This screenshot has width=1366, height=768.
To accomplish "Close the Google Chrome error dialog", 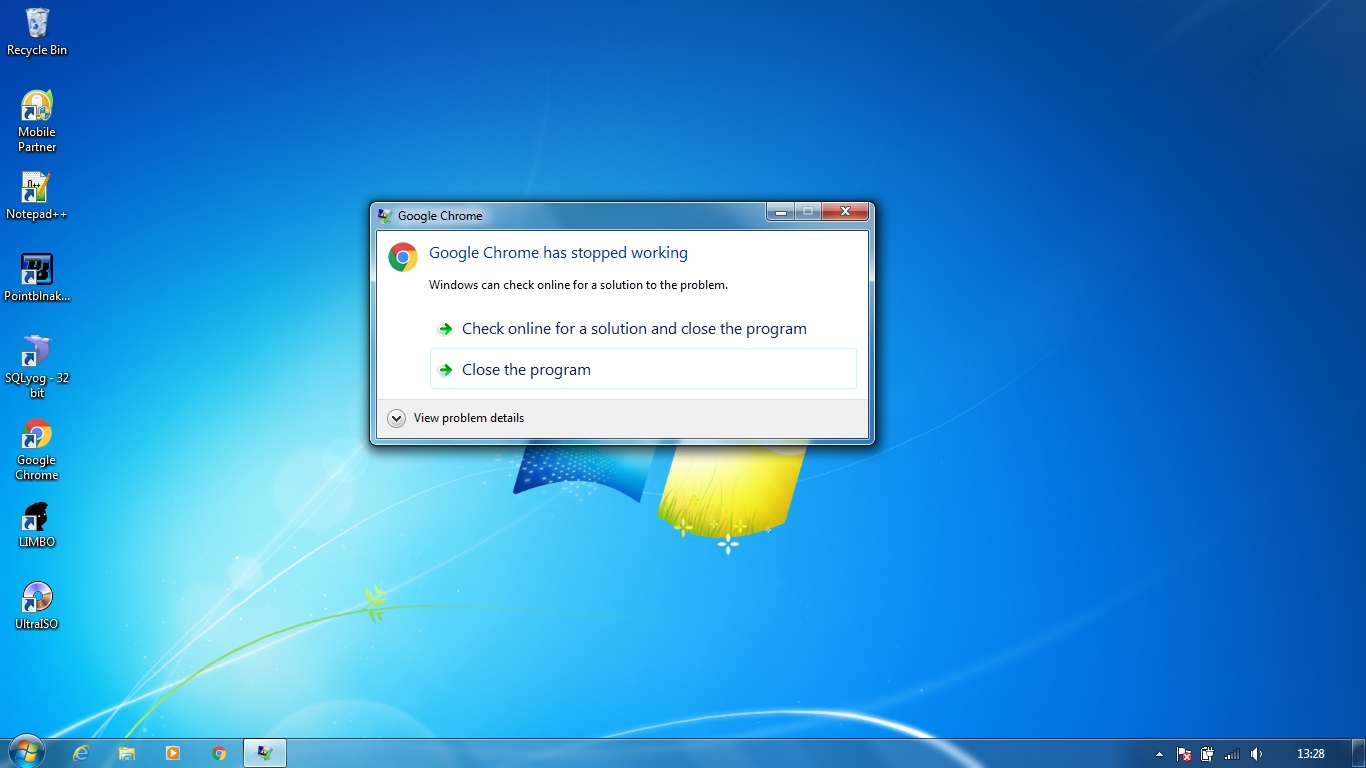I will click(845, 212).
